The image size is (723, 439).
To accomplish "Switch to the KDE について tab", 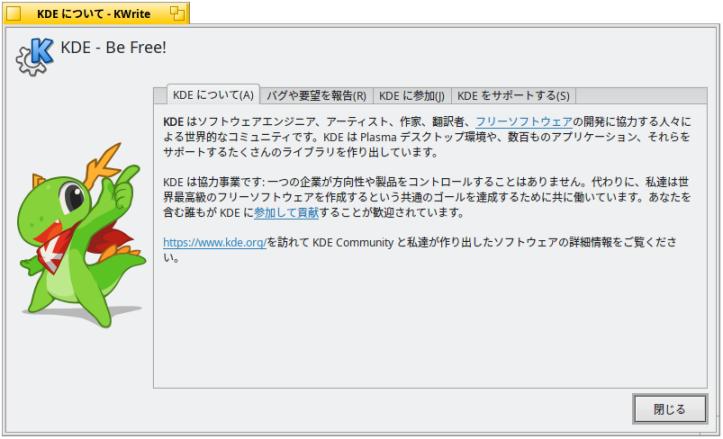I will click(x=213, y=95).
